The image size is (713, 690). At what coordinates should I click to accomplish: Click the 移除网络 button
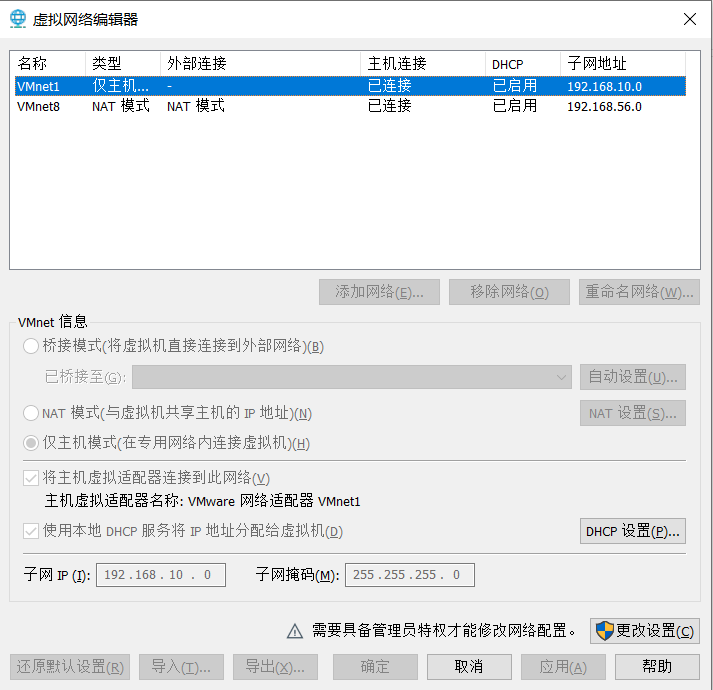click(509, 292)
